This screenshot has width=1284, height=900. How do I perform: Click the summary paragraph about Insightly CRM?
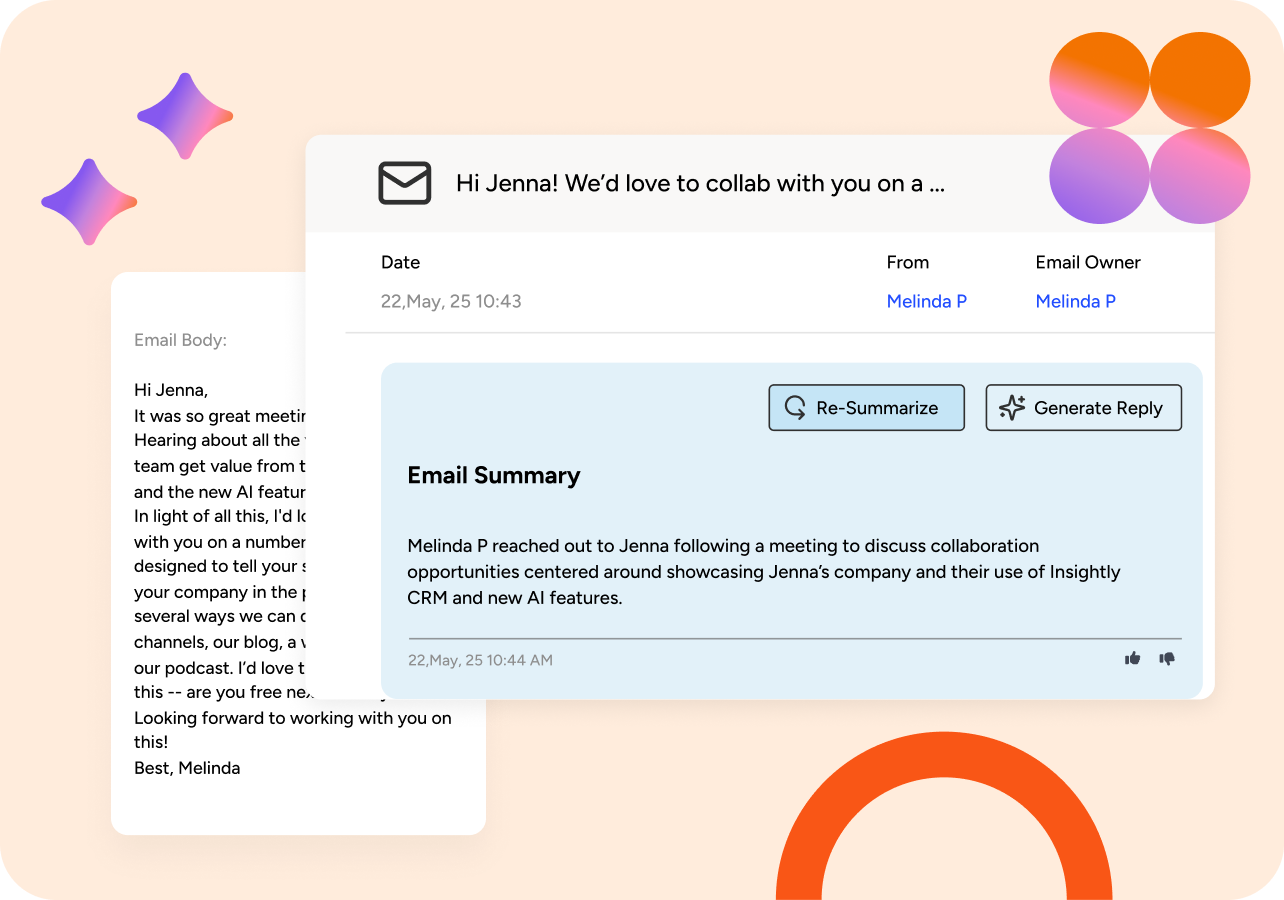tap(763, 572)
